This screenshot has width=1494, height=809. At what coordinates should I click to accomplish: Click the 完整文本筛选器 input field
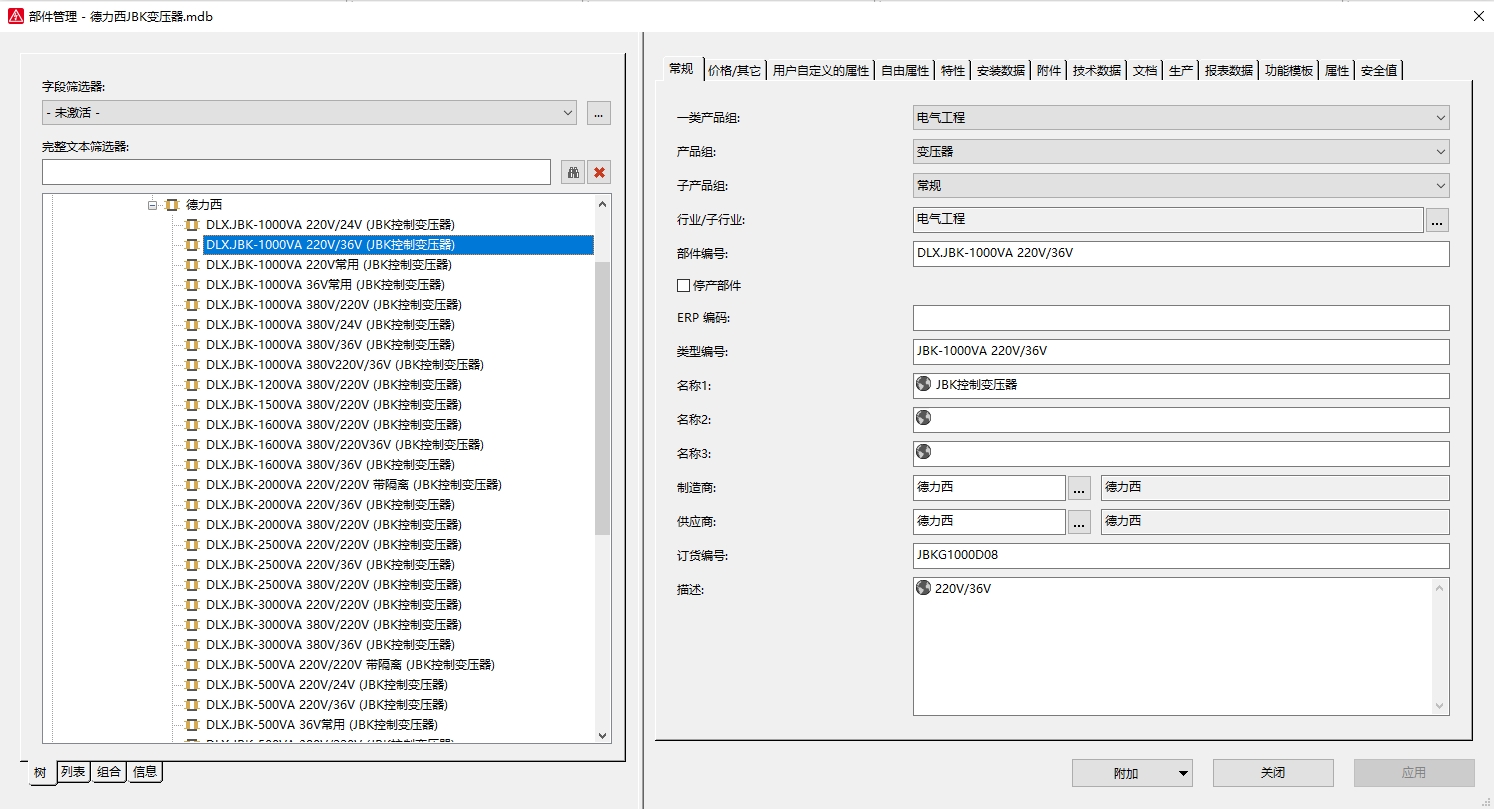296,172
